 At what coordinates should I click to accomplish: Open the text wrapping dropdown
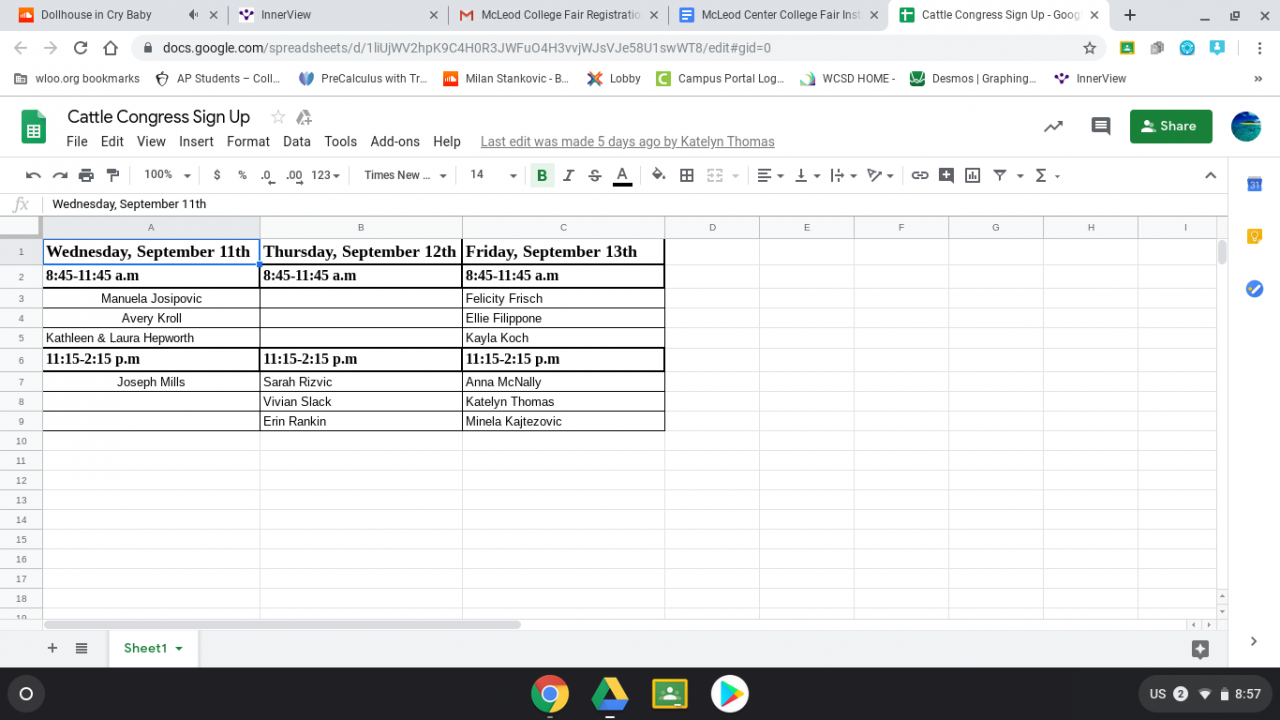tap(843, 175)
